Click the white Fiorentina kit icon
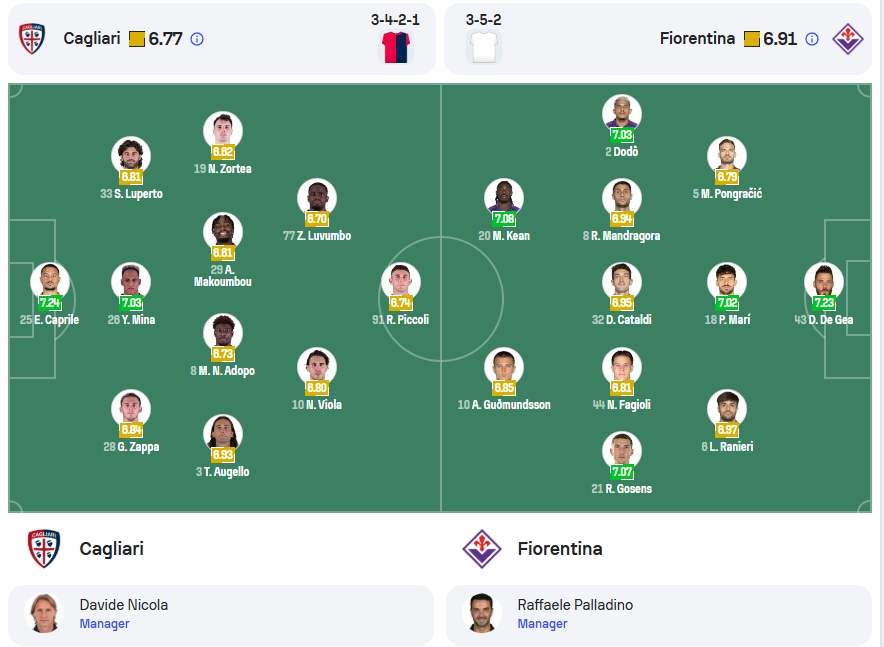This screenshot has height=647, width=884. 484,47
